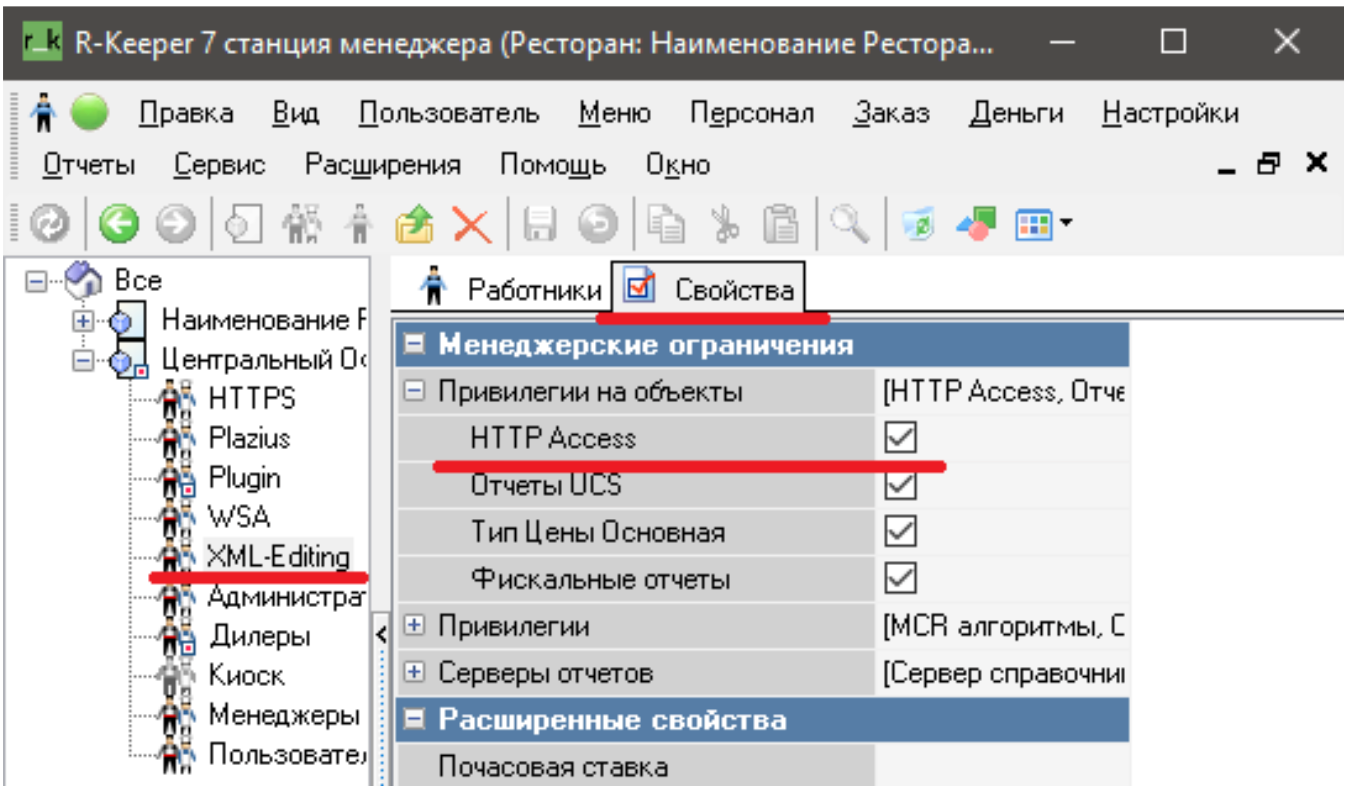Click the gray undo icon
The width and height of the screenshot is (1349, 805).
click(598, 224)
